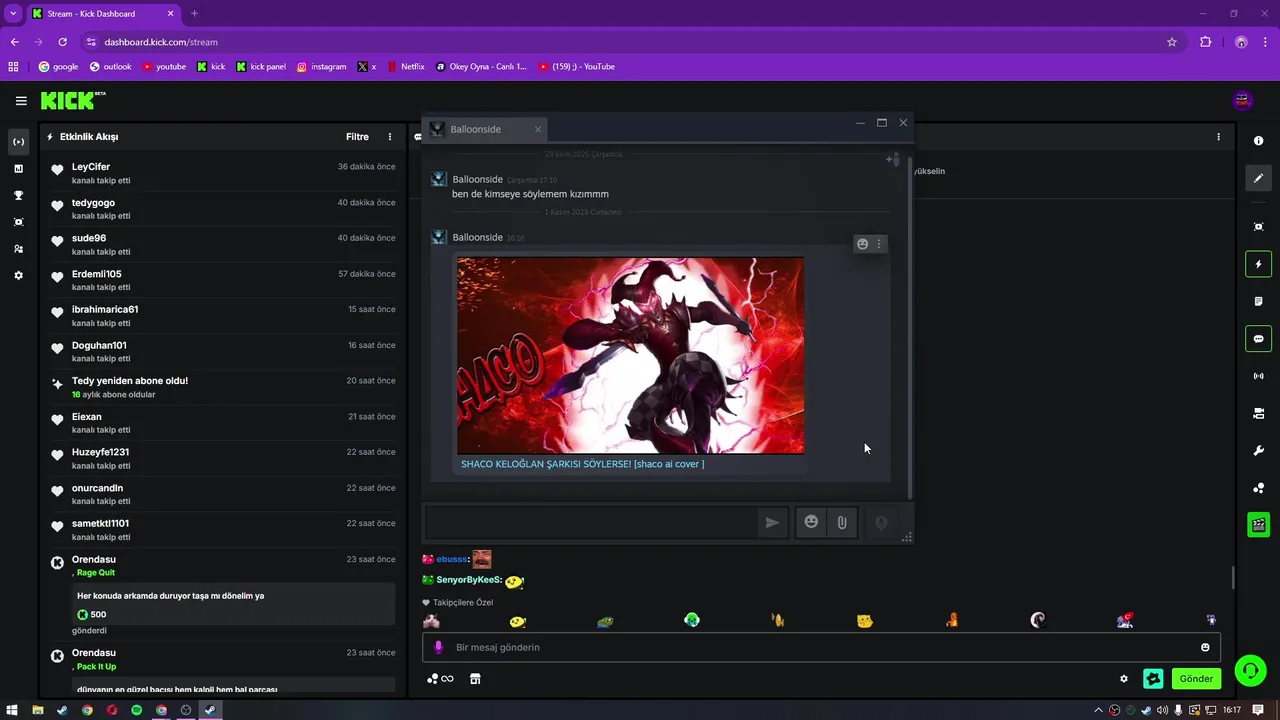Open the Stream section in left sidebar
The height and width of the screenshot is (720, 1280).
18,142
